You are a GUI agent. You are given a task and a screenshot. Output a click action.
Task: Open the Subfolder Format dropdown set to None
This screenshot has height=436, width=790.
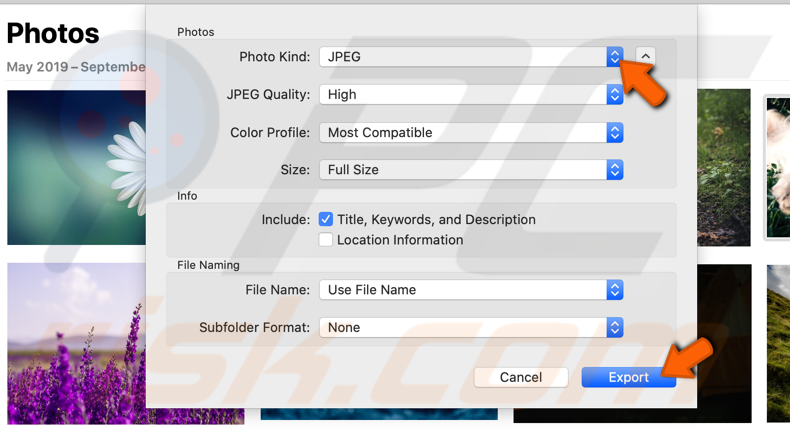[x=471, y=328]
